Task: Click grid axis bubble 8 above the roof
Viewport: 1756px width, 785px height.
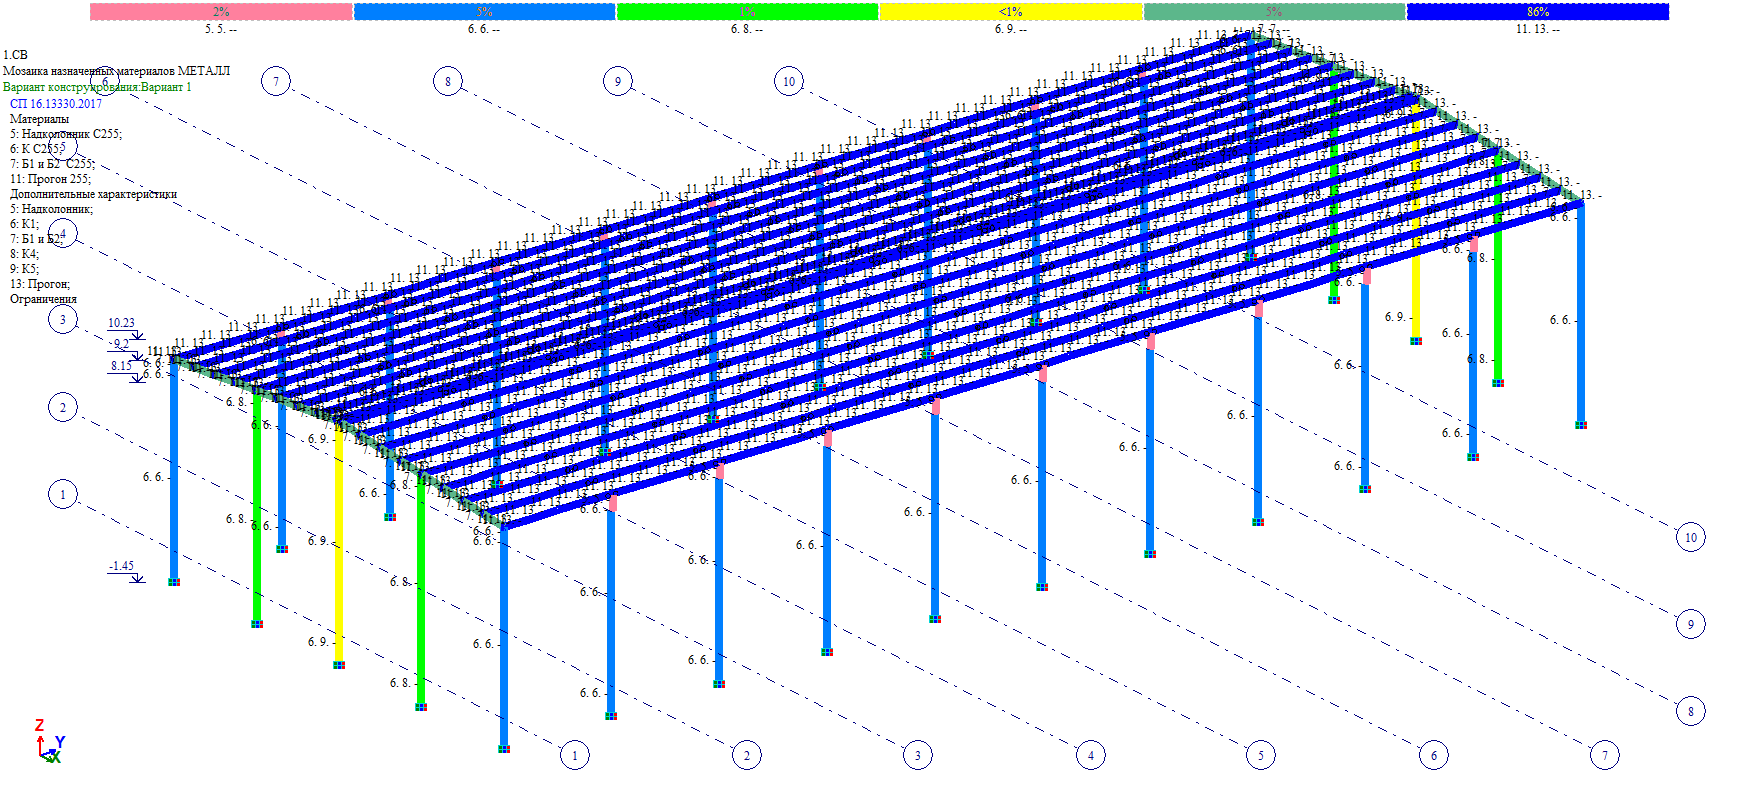Action: click(448, 81)
